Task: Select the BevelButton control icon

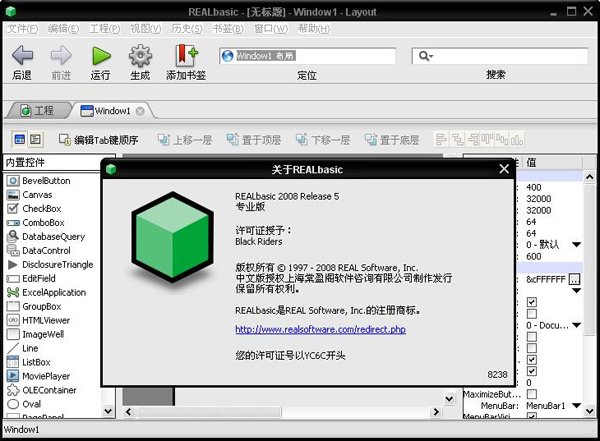Action: click(x=13, y=181)
